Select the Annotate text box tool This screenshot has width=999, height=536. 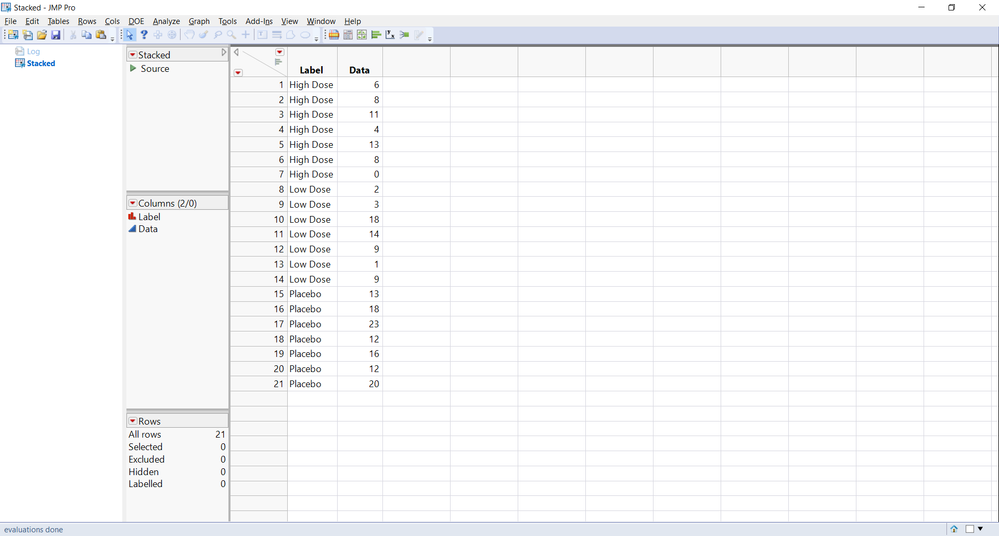(262, 35)
